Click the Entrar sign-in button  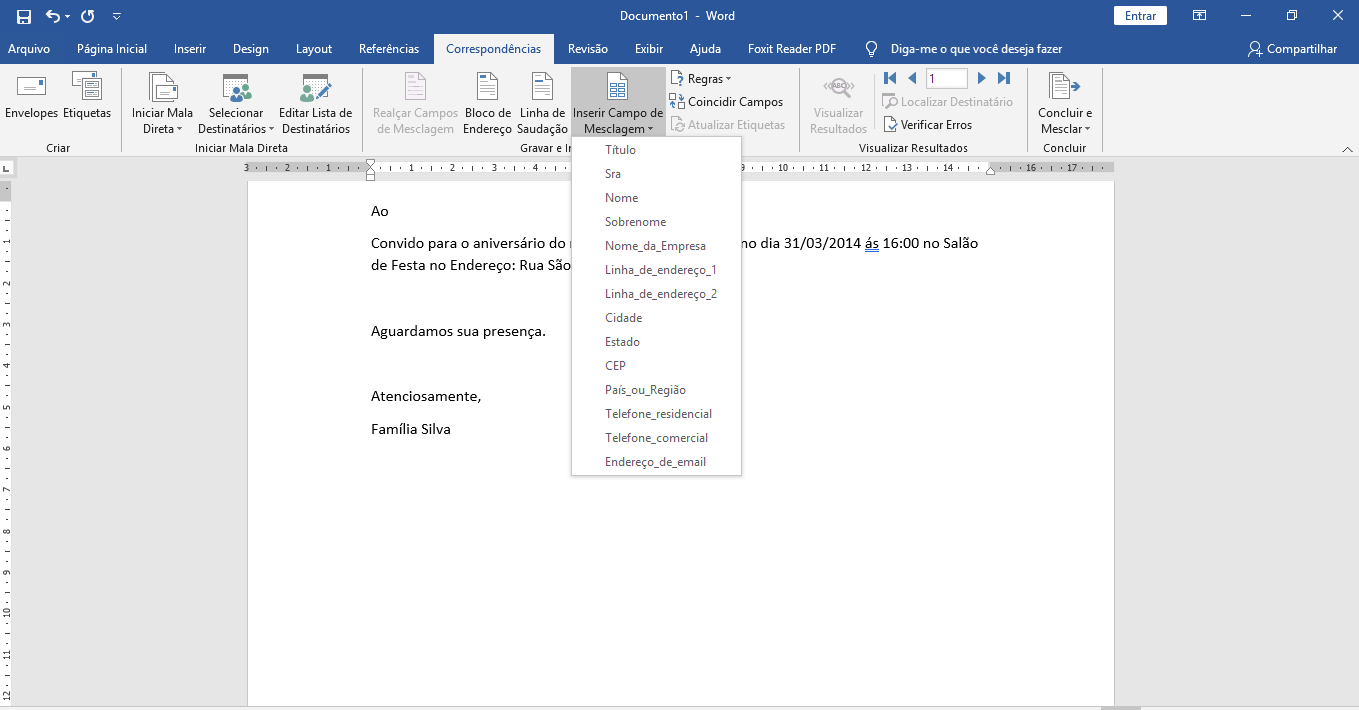click(x=1140, y=16)
